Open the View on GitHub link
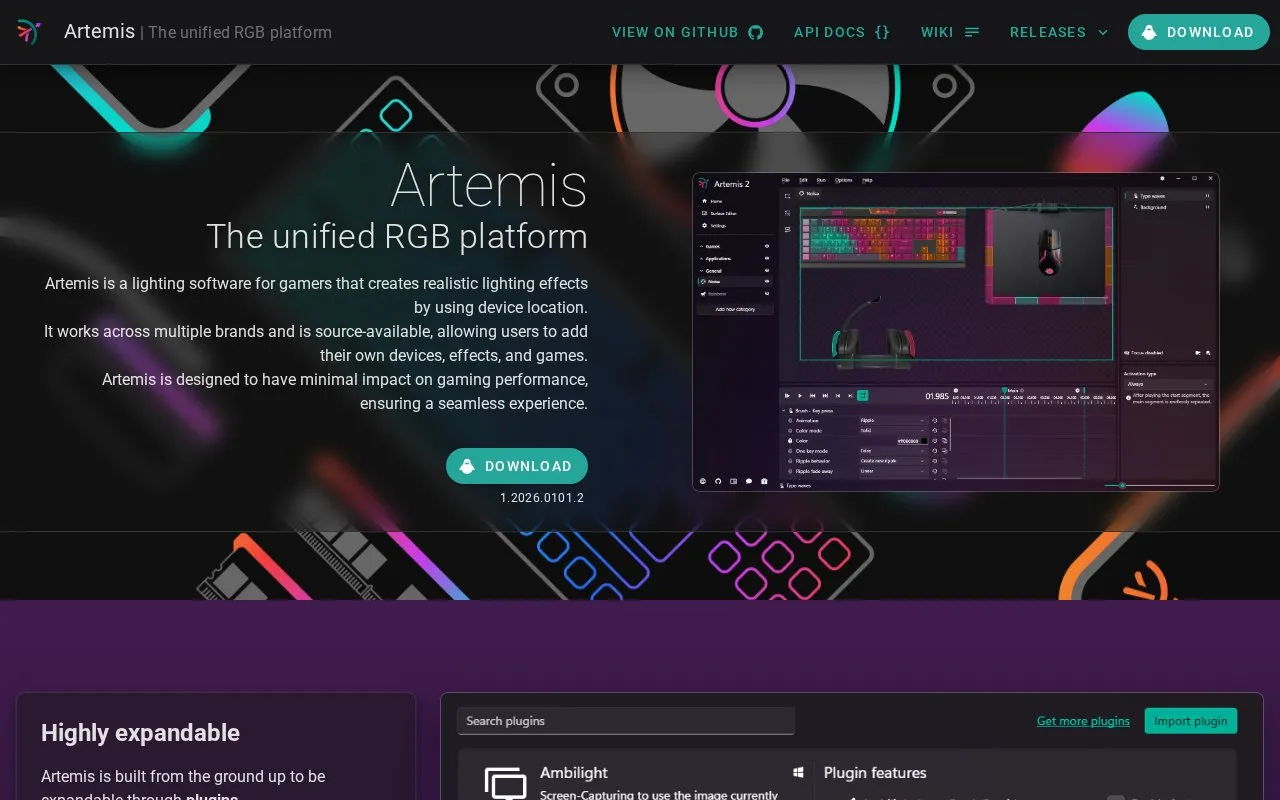The width and height of the screenshot is (1280, 800). tap(687, 32)
